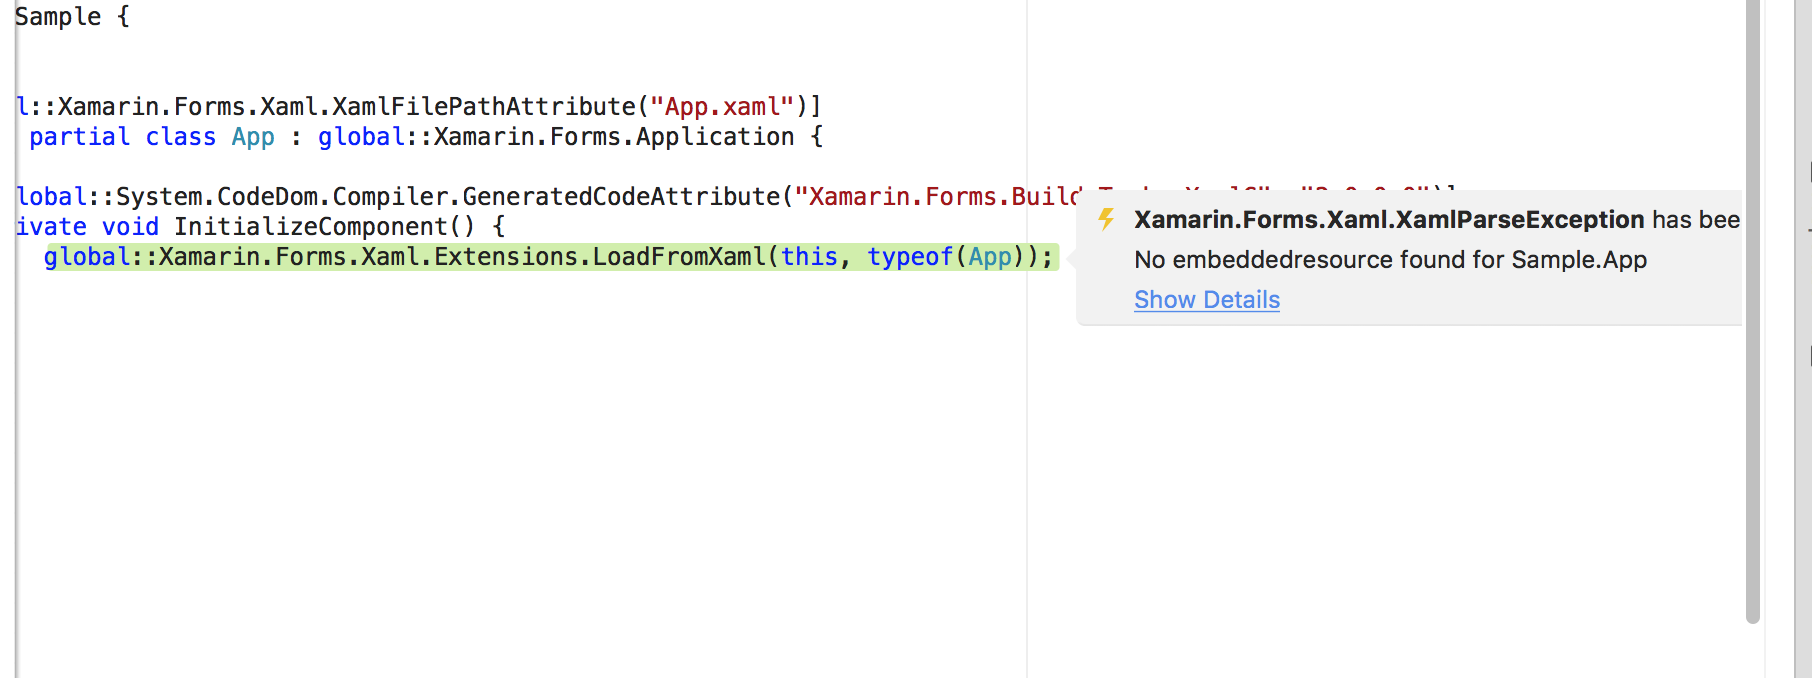Click App class name after 'class'

click(253, 137)
